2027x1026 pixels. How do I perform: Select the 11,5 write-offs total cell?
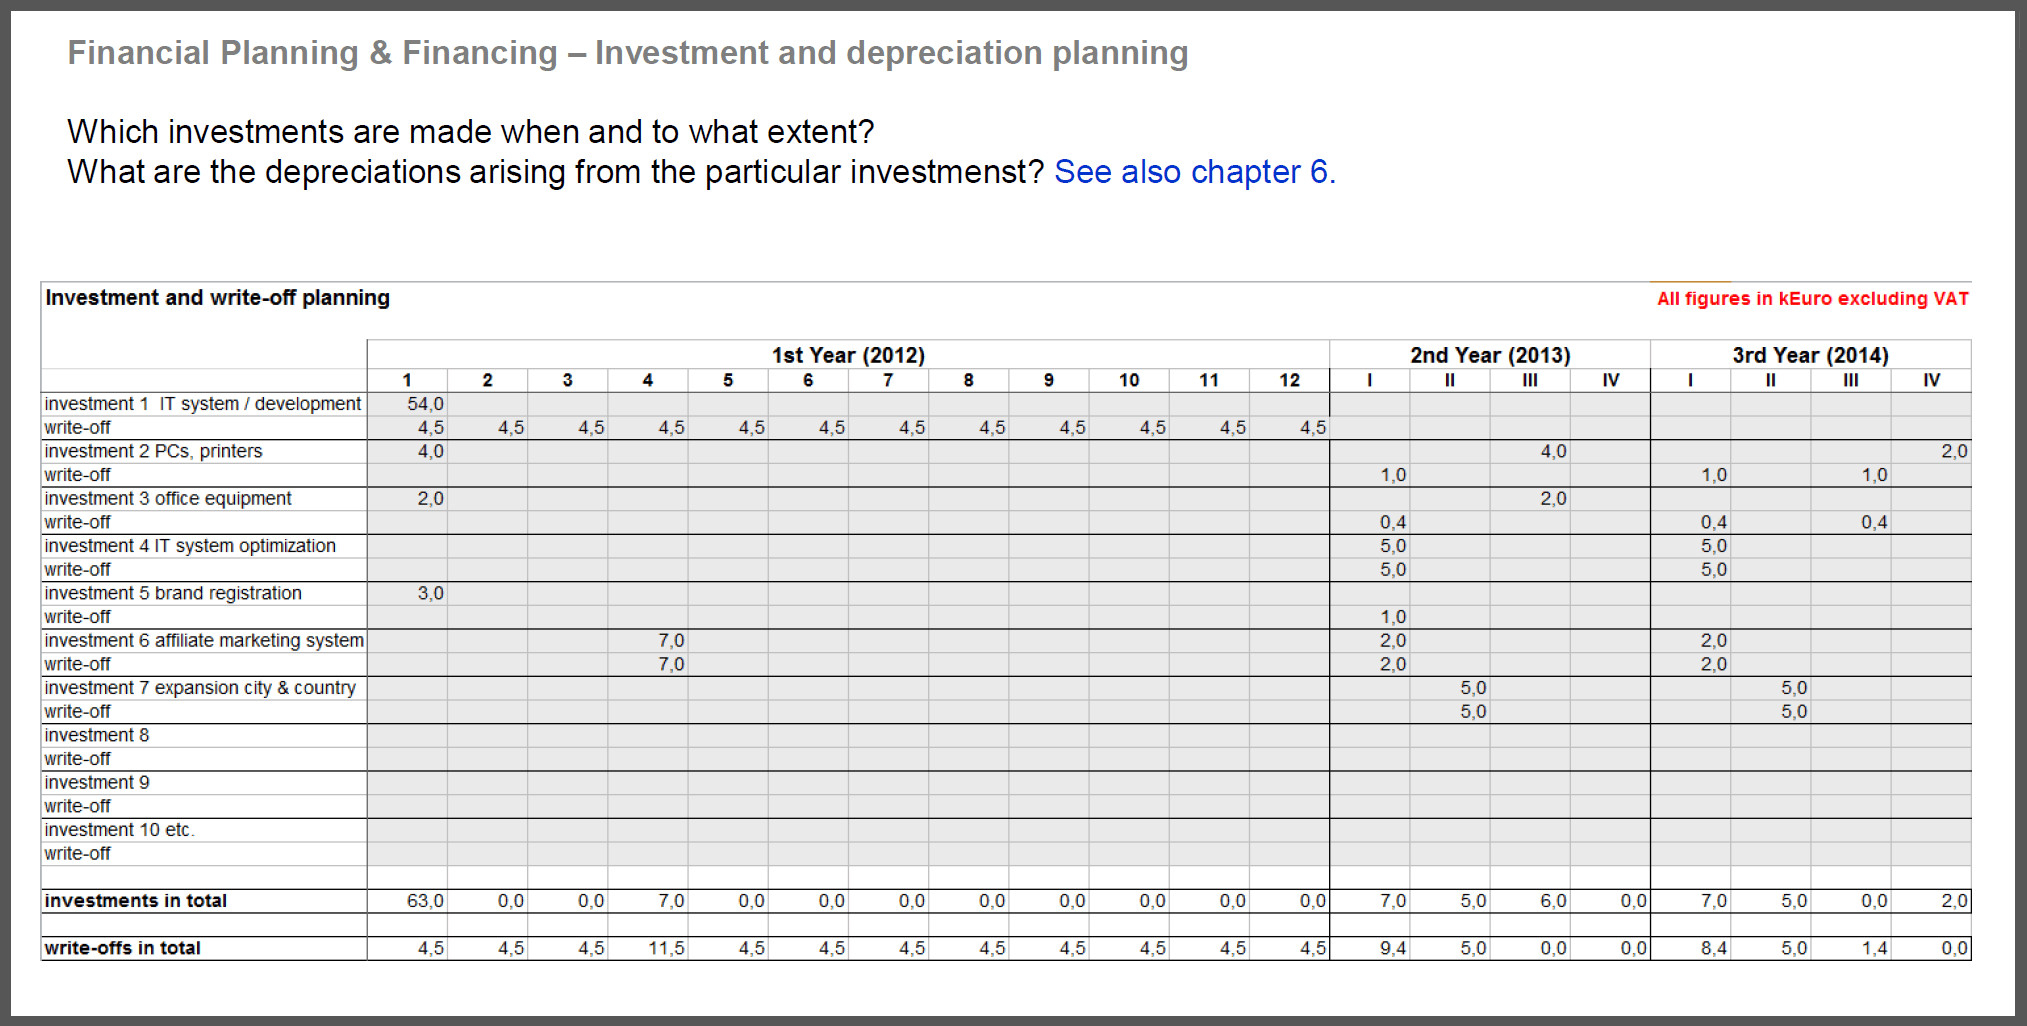tap(666, 948)
